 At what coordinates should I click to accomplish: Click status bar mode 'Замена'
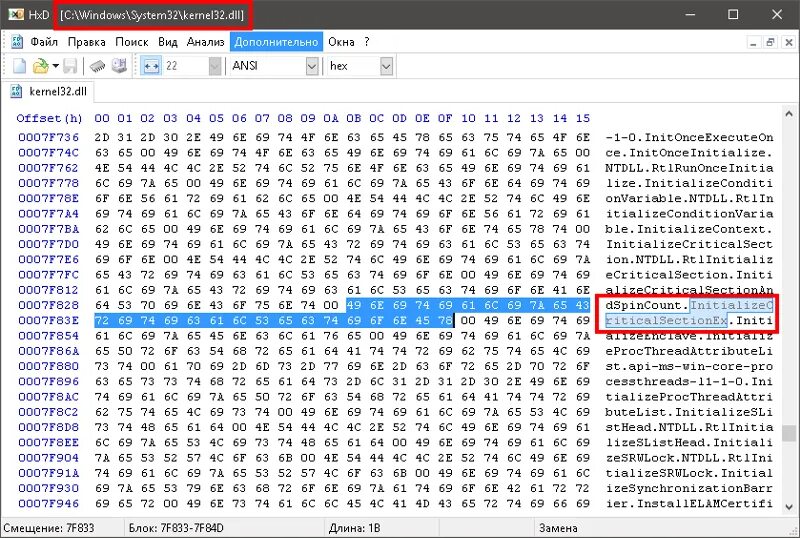tap(558, 528)
